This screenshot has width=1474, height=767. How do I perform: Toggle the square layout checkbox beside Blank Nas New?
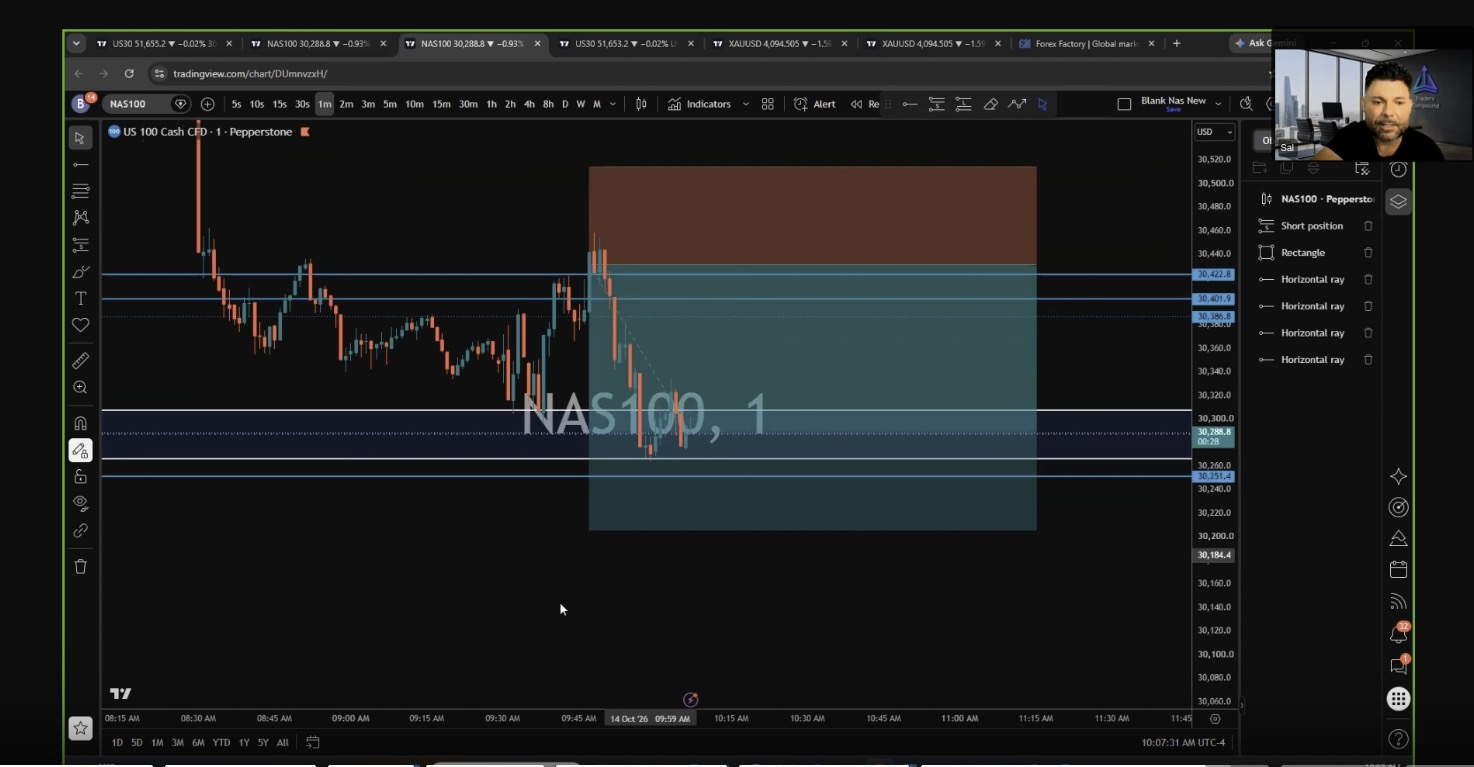[1124, 104]
